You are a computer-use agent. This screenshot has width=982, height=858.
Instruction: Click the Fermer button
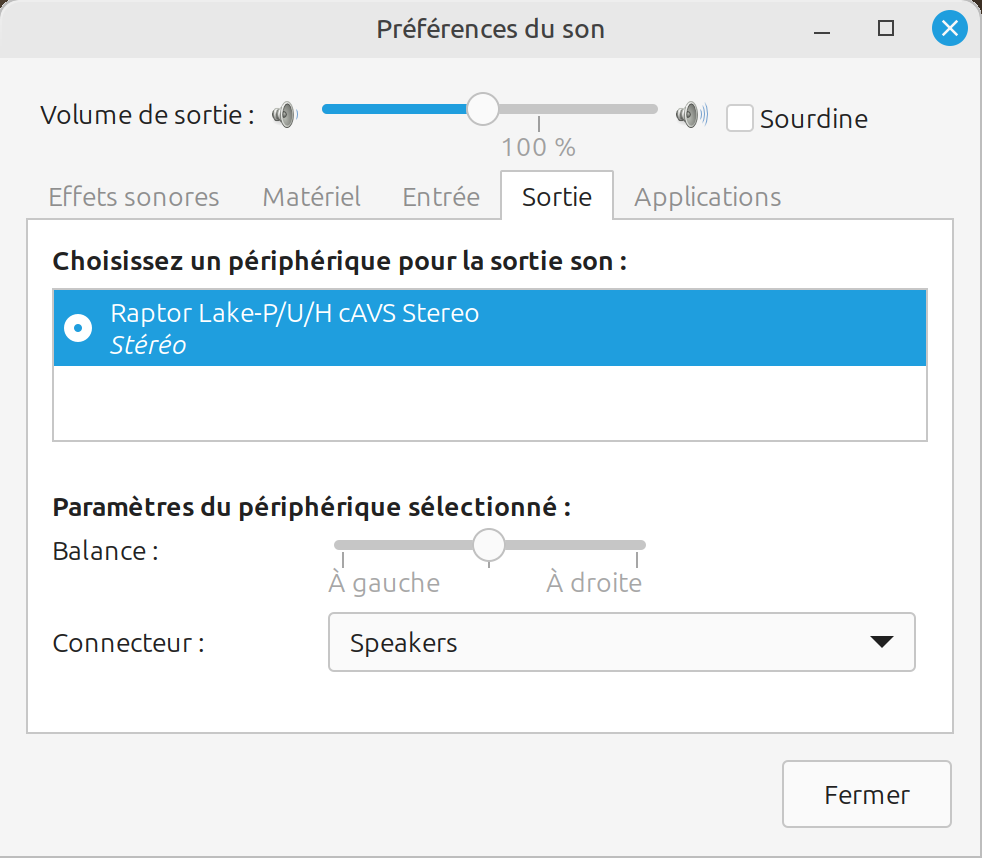[x=867, y=794]
